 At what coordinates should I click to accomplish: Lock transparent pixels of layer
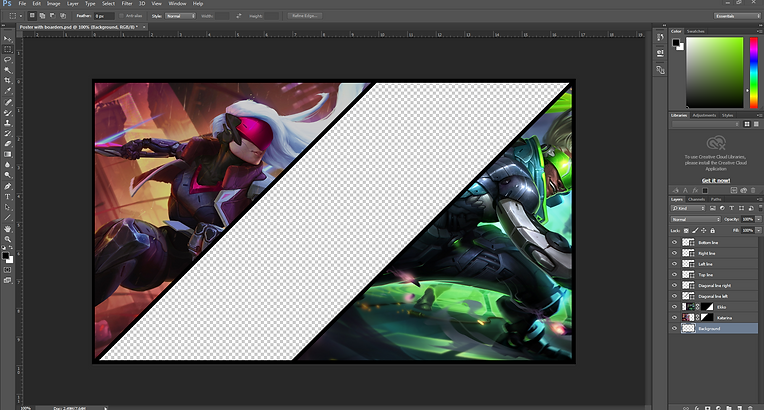pos(686,231)
